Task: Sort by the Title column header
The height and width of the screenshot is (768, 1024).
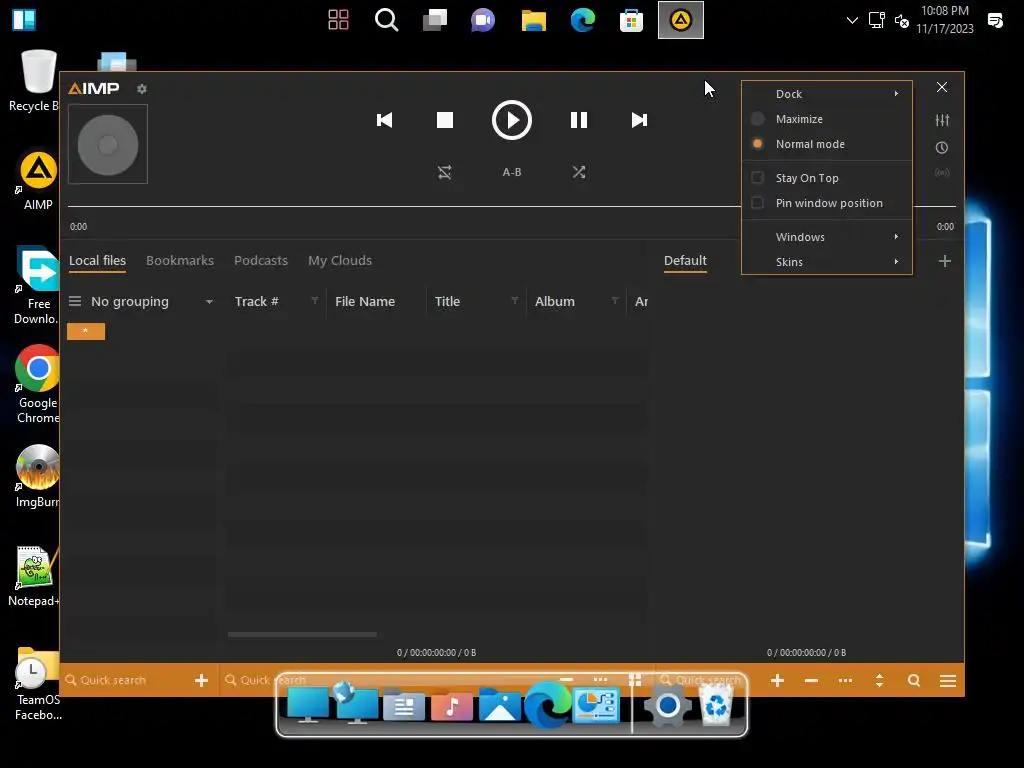Action: click(447, 302)
